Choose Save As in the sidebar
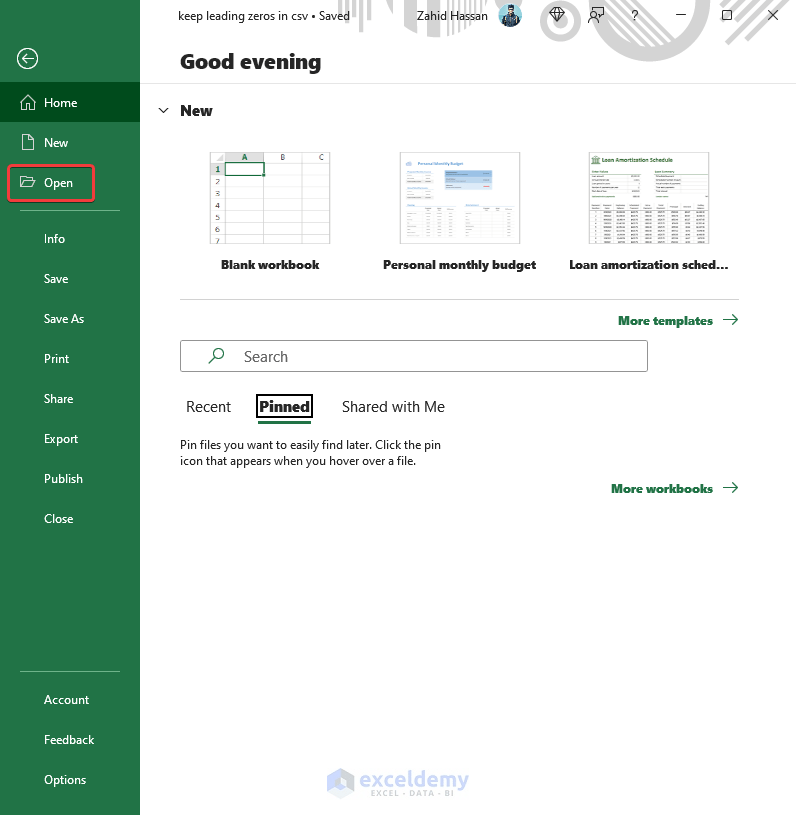The image size is (796, 815). (63, 319)
